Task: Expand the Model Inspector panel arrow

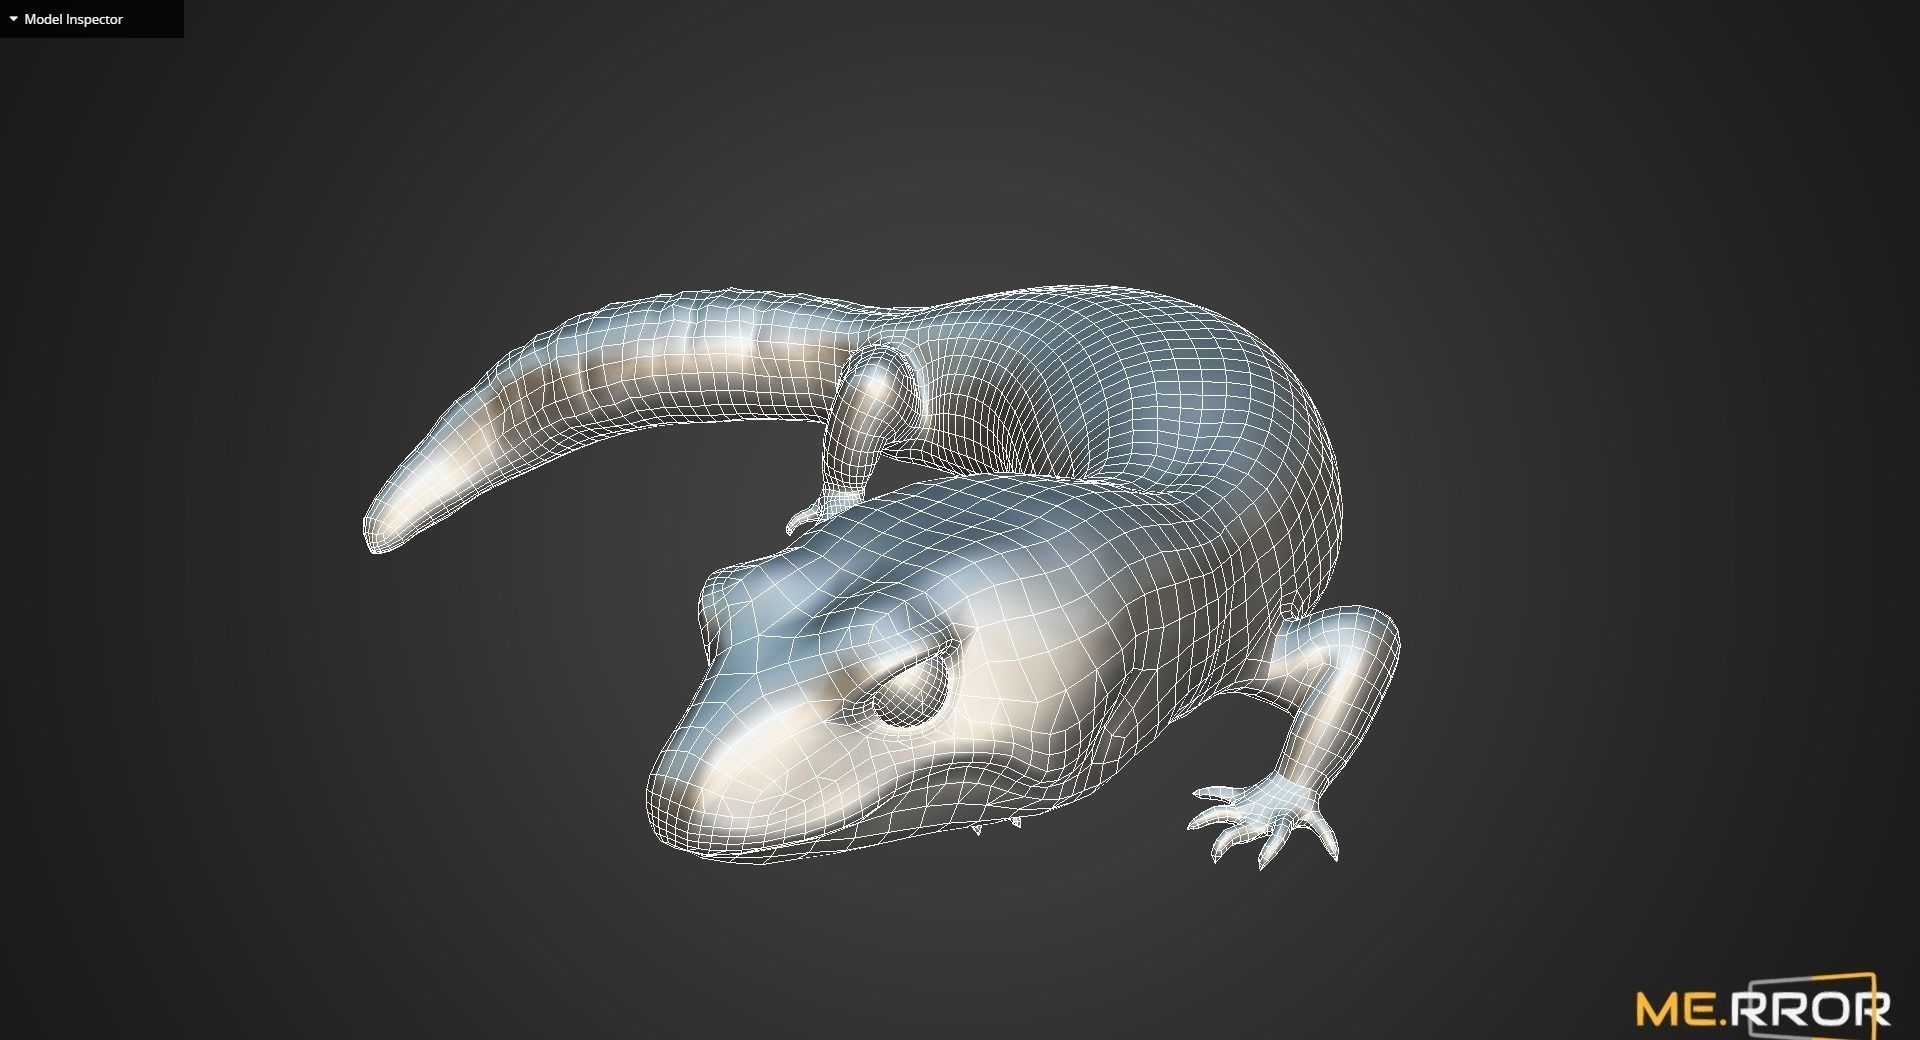Action: tap(13, 19)
